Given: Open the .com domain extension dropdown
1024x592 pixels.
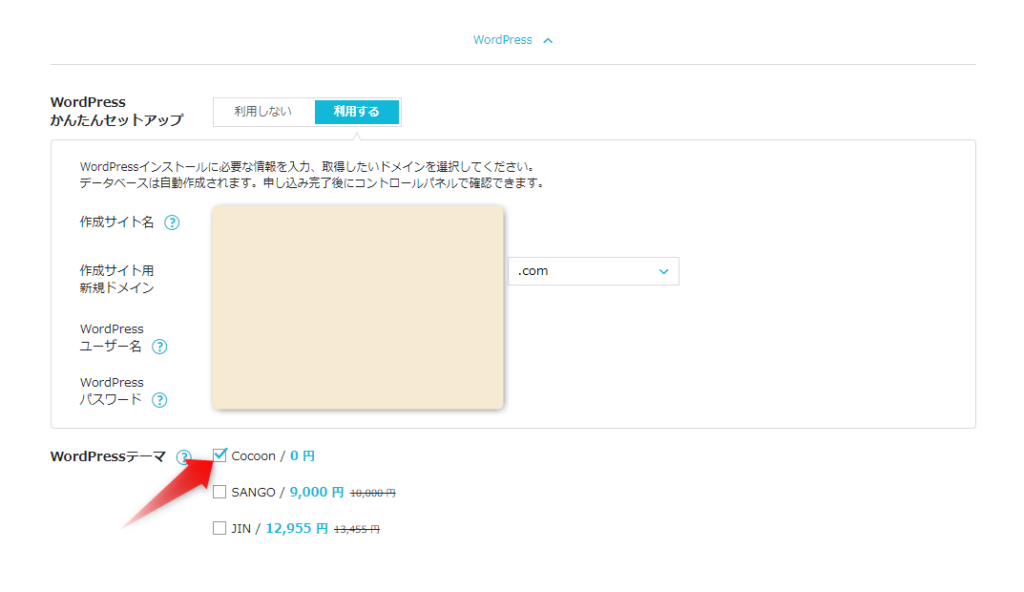Looking at the screenshot, I should [x=594, y=271].
